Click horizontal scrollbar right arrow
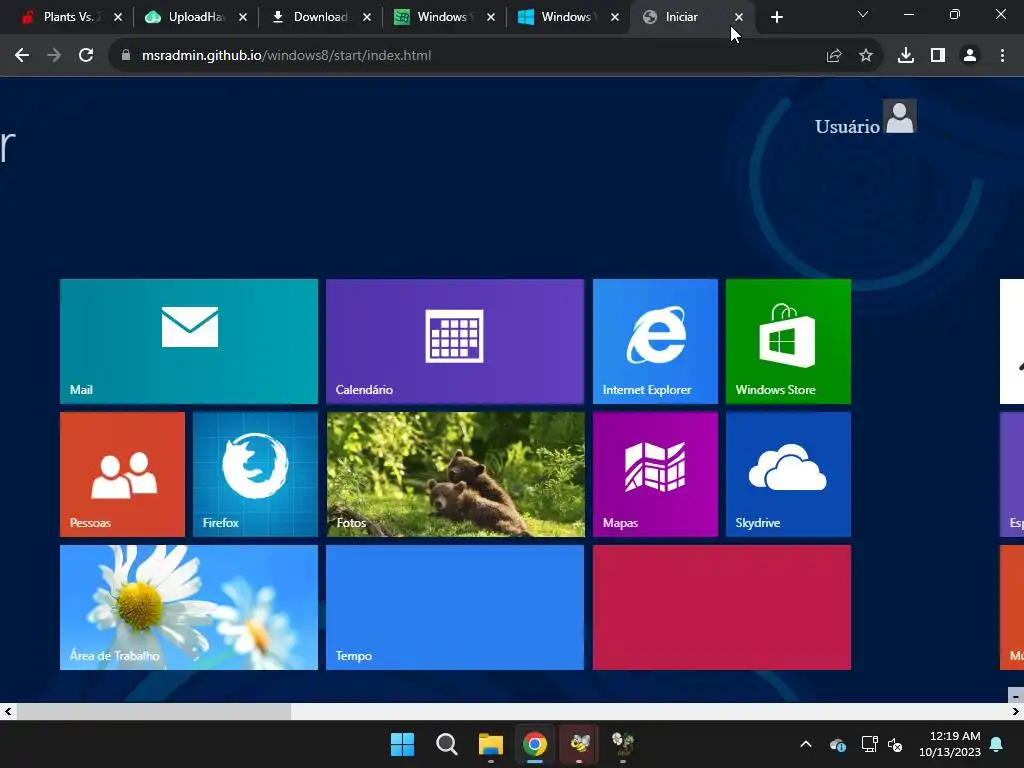Screen dimensions: 1024x768 (x=1016, y=712)
